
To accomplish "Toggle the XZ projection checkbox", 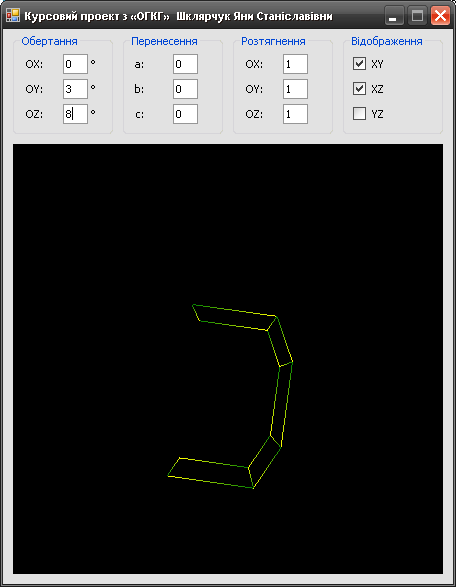I will [x=359, y=89].
